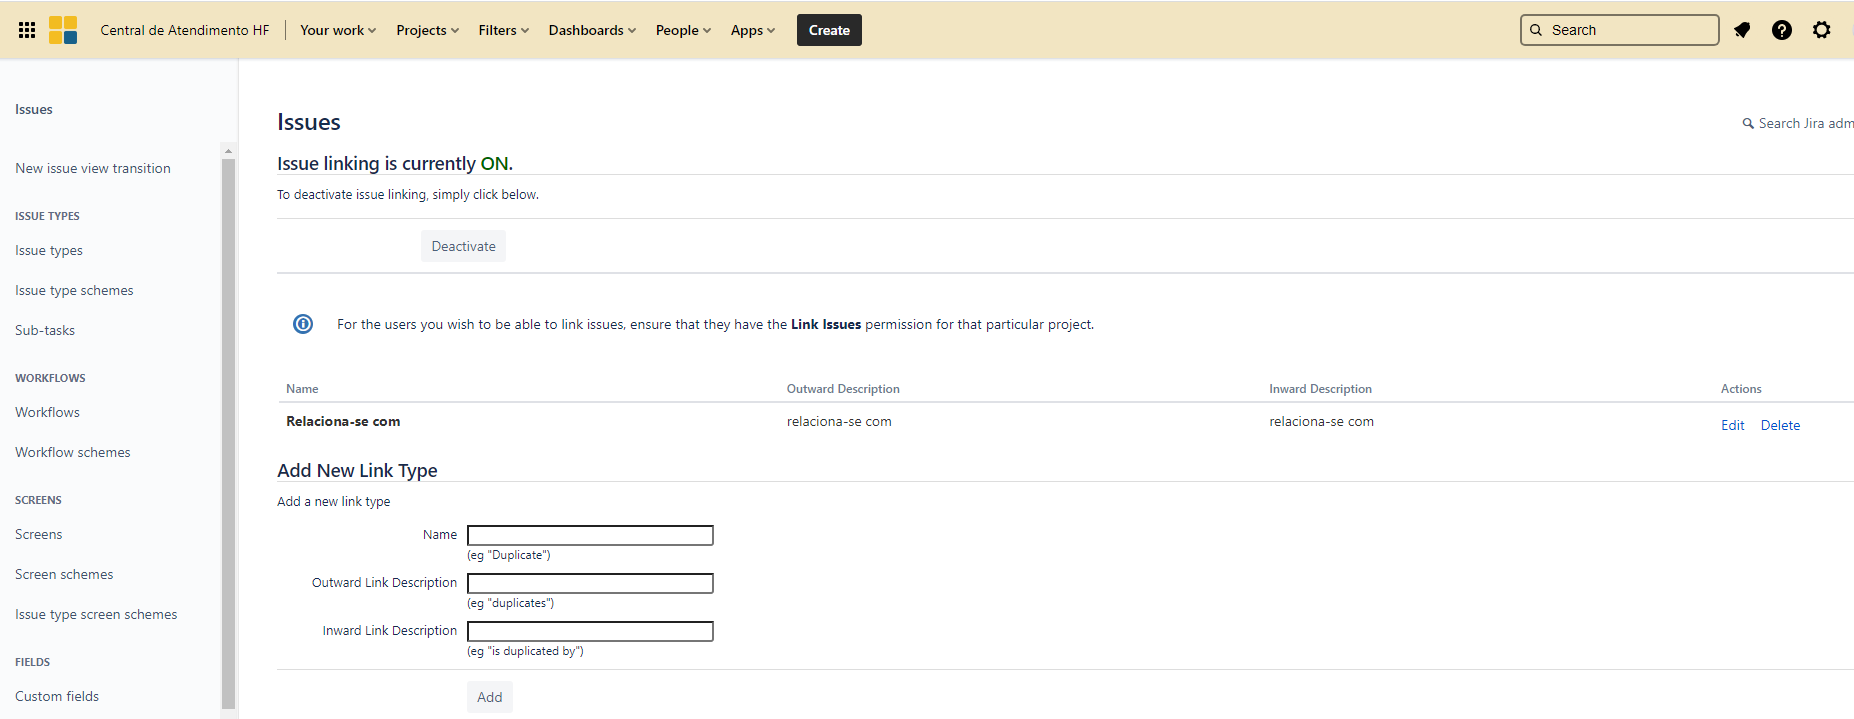Open the help question mark icon
The image size is (1854, 719).
click(x=1782, y=30)
